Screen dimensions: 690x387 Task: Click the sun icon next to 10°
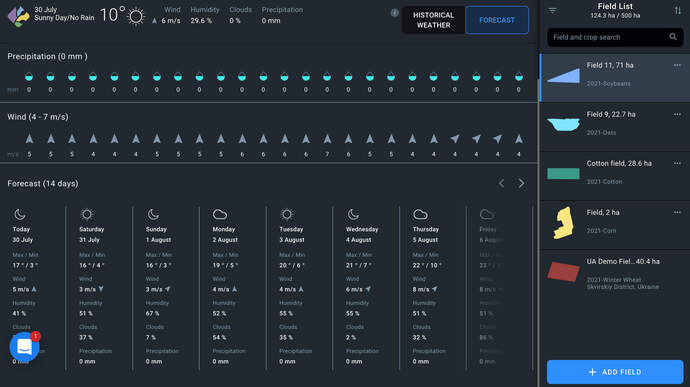[x=136, y=17]
